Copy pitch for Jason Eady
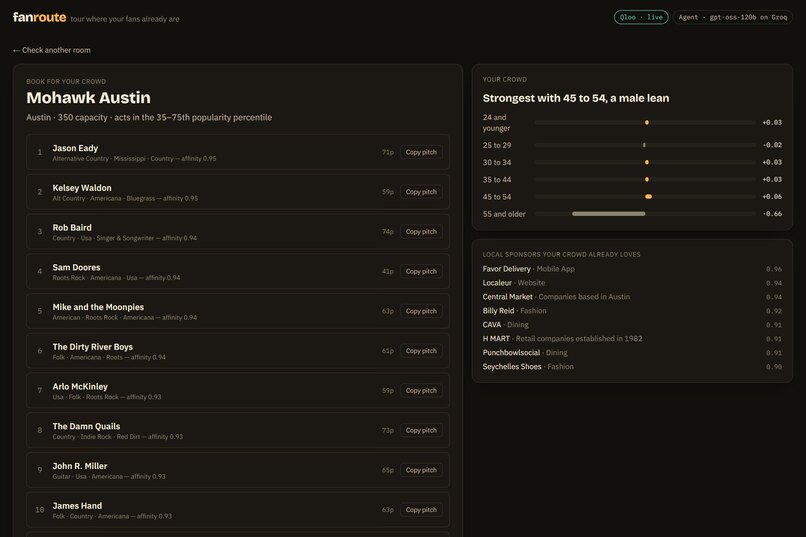806x537 pixels. [421, 152]
